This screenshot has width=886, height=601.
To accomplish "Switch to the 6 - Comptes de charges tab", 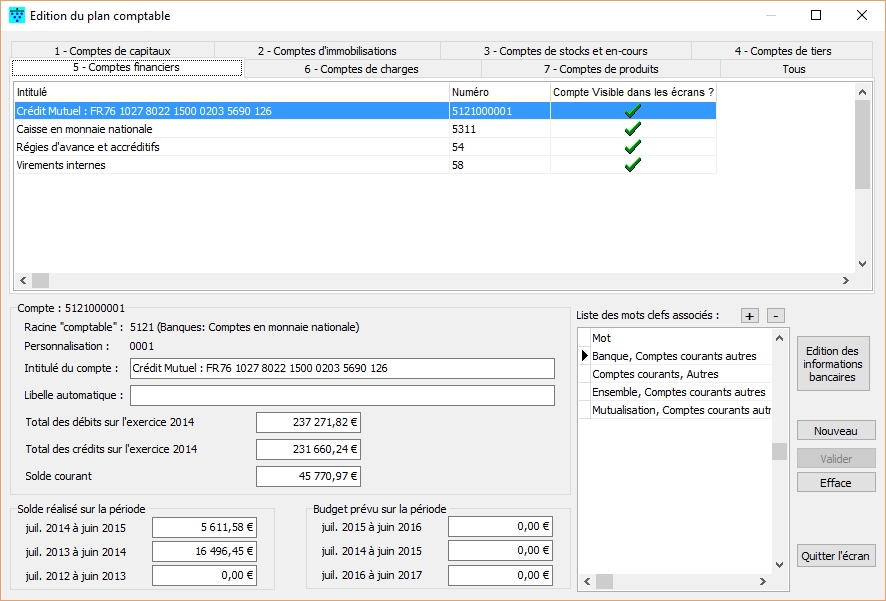I will 361,69.
